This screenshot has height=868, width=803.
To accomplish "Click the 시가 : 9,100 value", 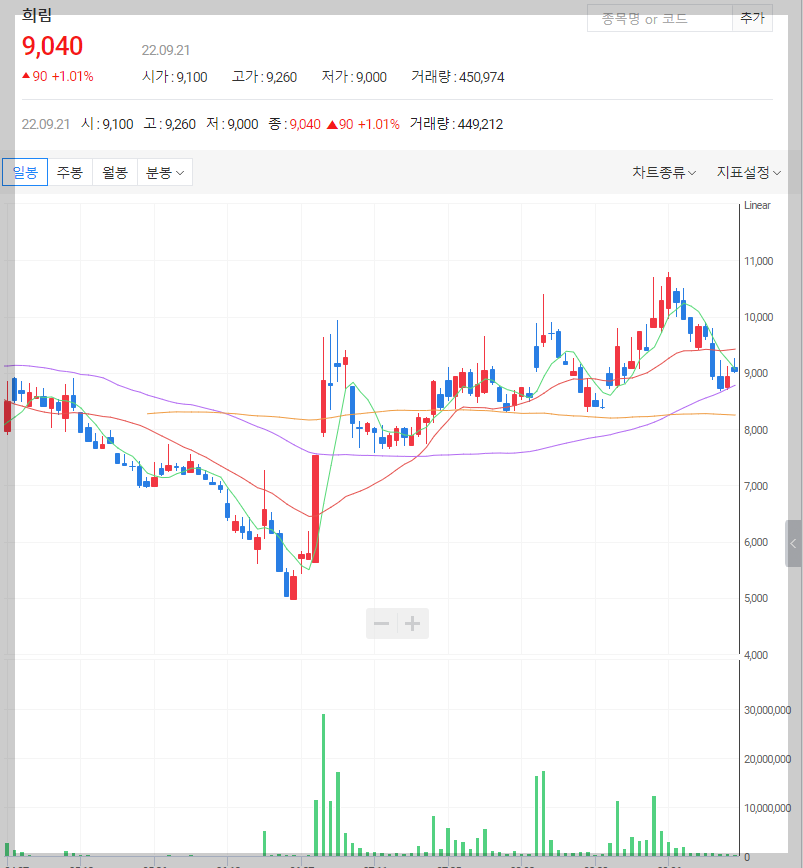I will click(174, 77).
